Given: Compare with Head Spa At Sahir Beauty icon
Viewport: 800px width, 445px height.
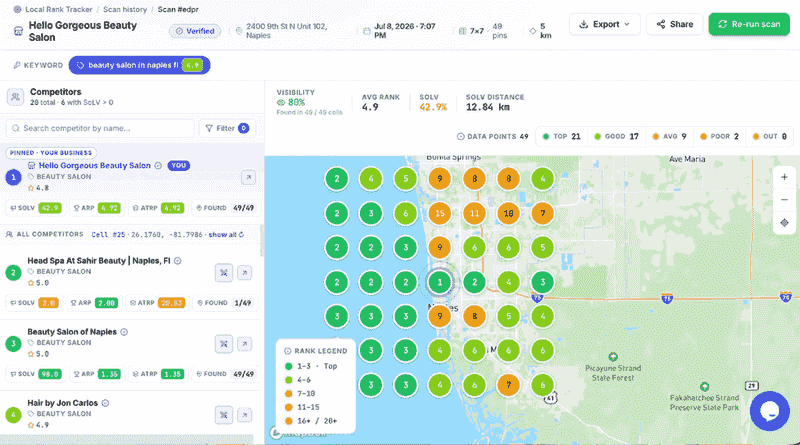Looking at the screenshot, I should coord(223,273).
